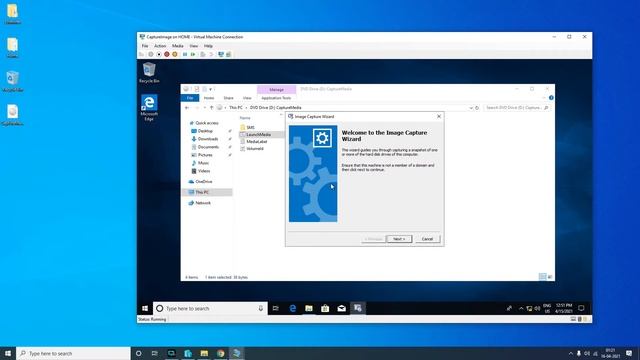Open the blue File tab in Explorer

tap(190, 98)
